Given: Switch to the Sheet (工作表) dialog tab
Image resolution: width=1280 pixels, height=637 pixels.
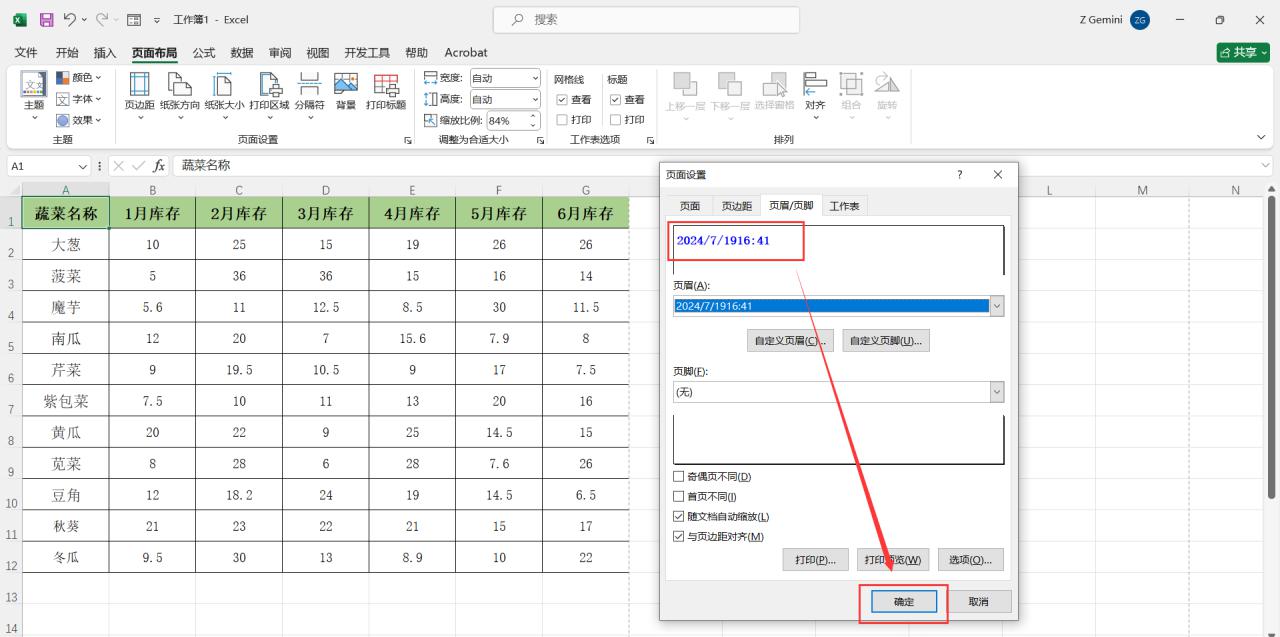Looking at the screenshot, I should pos(844,206).
